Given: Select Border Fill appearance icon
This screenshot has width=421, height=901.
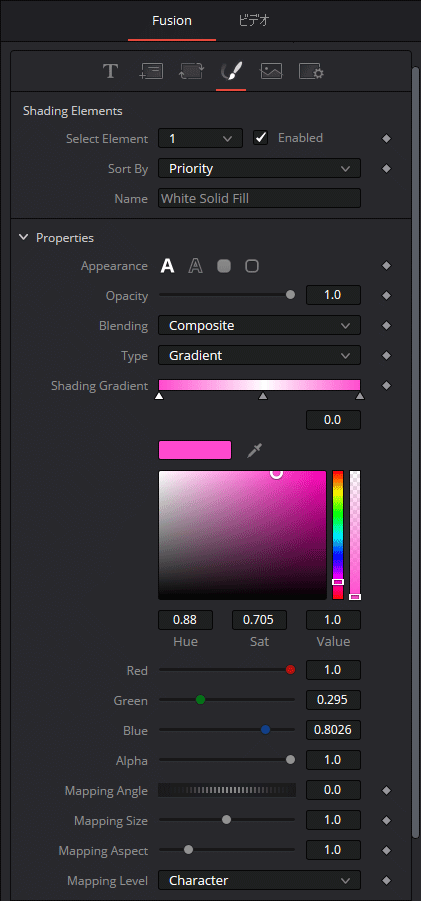Looking at the screenshot, I should [224, 266].
